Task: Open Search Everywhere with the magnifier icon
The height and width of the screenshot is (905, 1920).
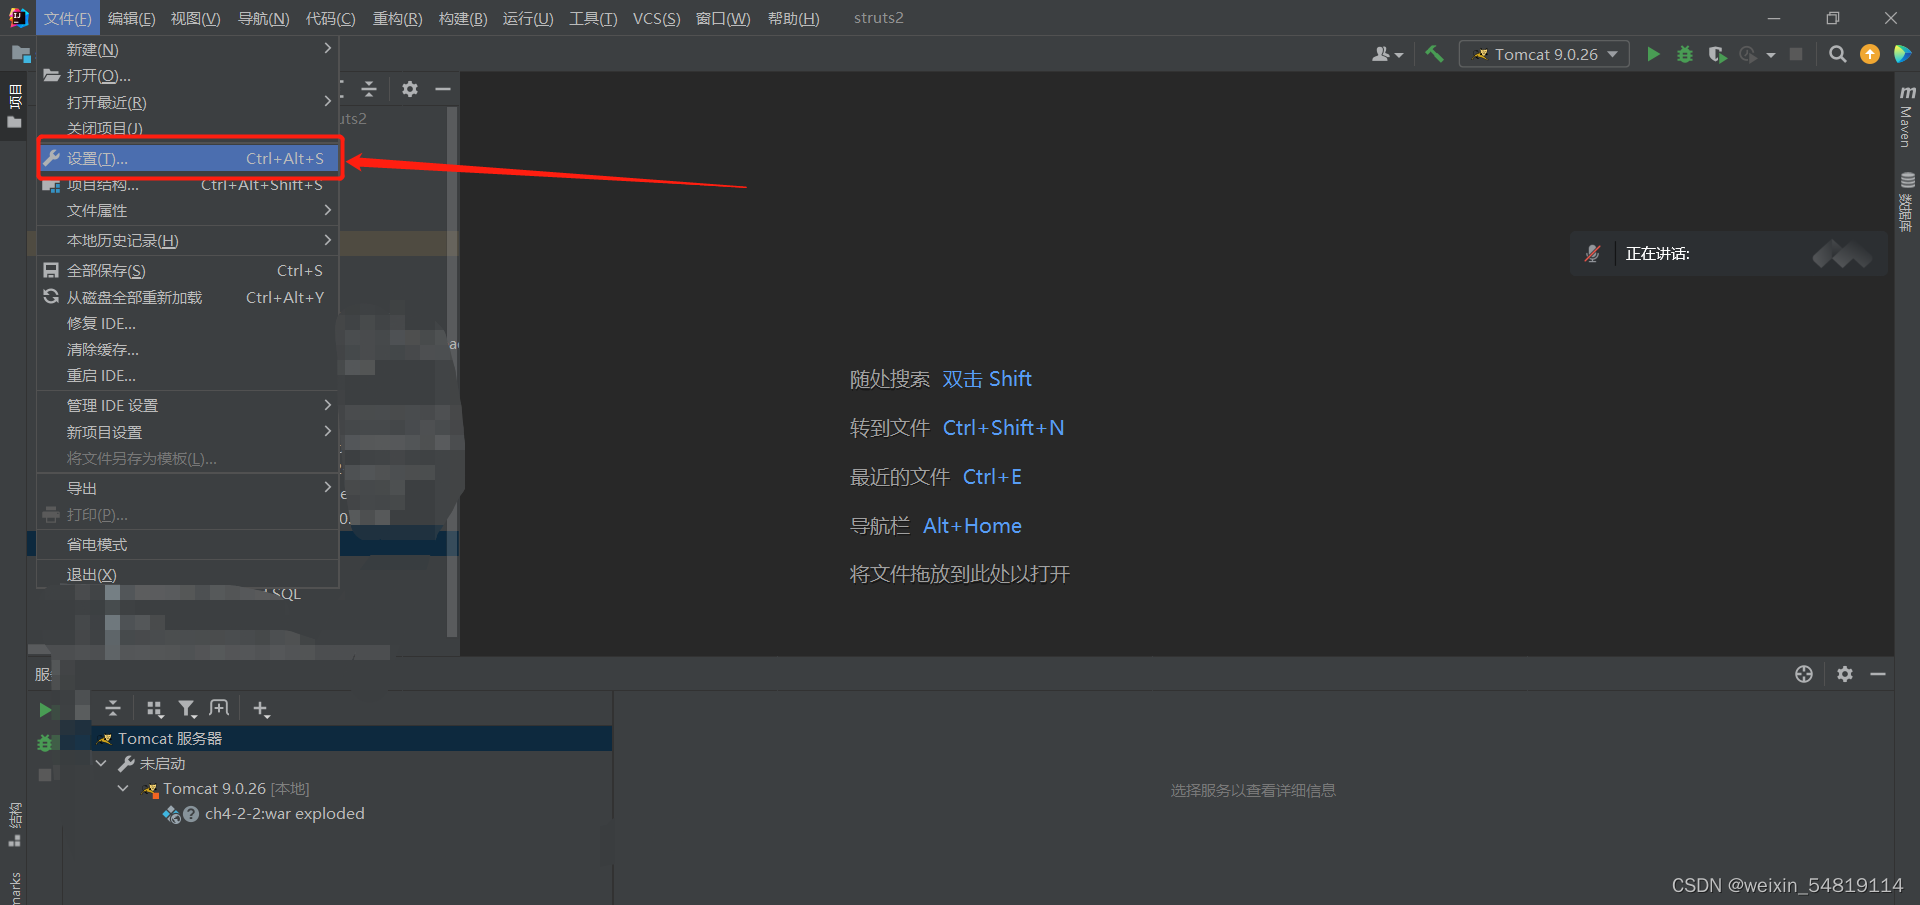Action: [1837, 54]
